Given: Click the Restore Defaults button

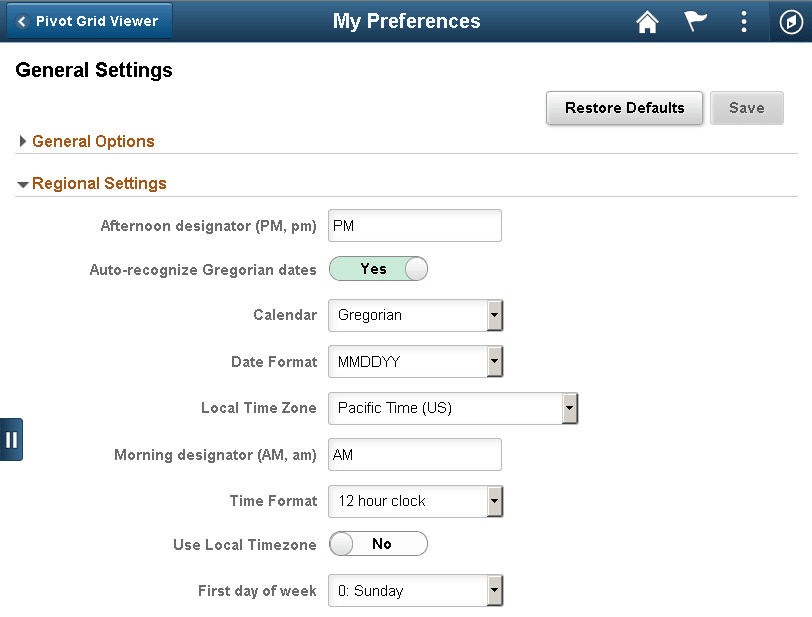Looking at the screenshot, I should [624, 108].
